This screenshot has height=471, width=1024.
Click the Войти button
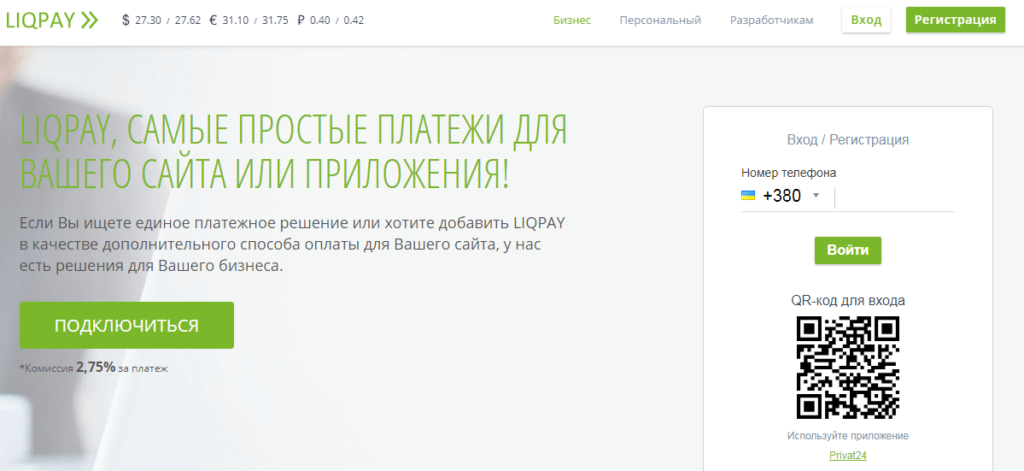[847, 249]
